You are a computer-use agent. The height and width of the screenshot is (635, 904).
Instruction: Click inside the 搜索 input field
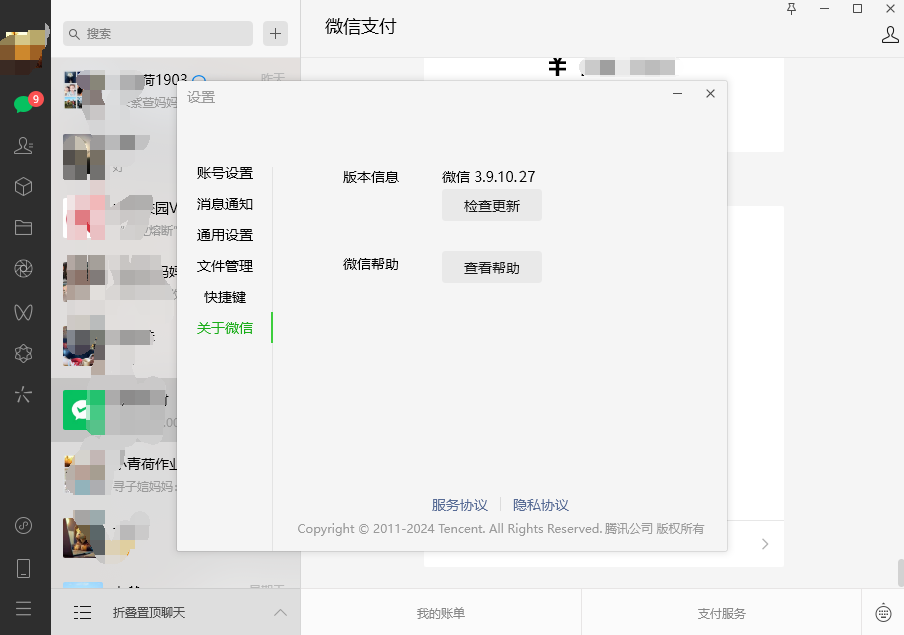[x=157, y=33]
